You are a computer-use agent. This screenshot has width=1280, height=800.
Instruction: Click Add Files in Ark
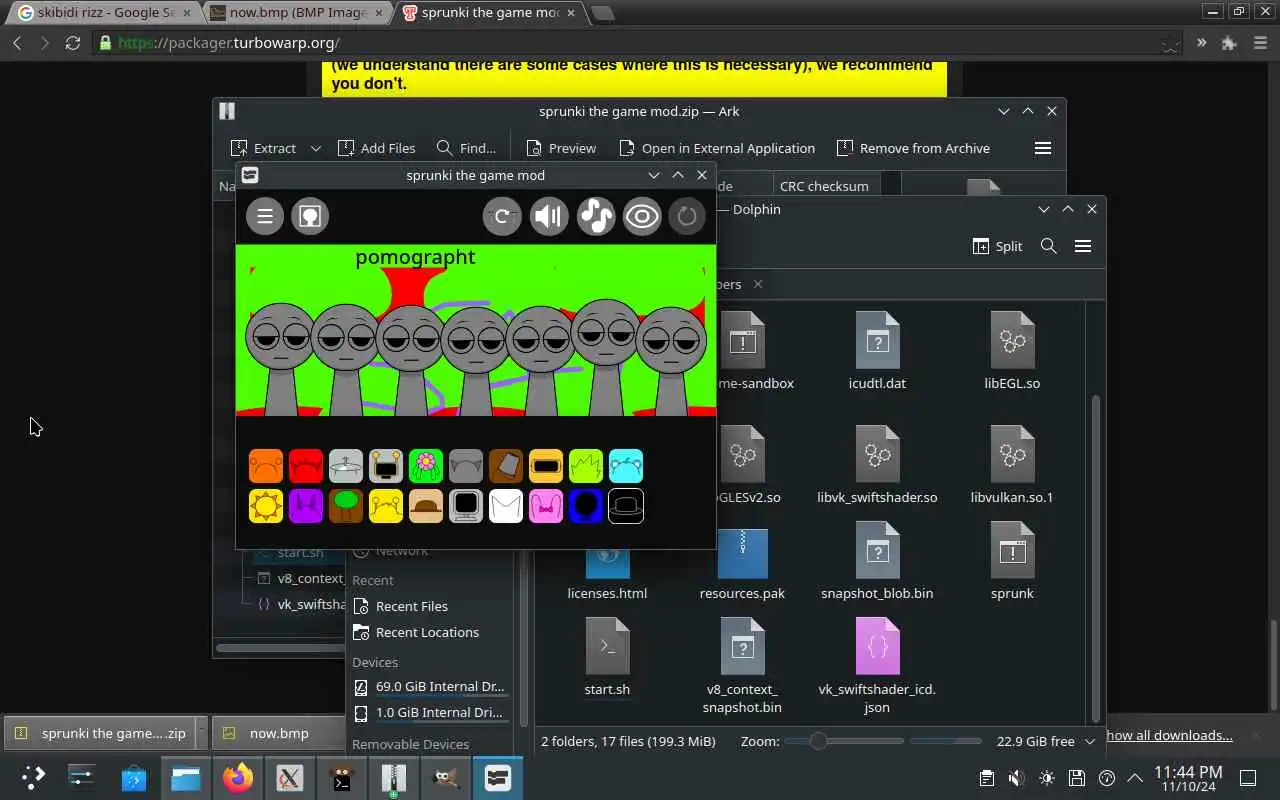click(376, 148)
